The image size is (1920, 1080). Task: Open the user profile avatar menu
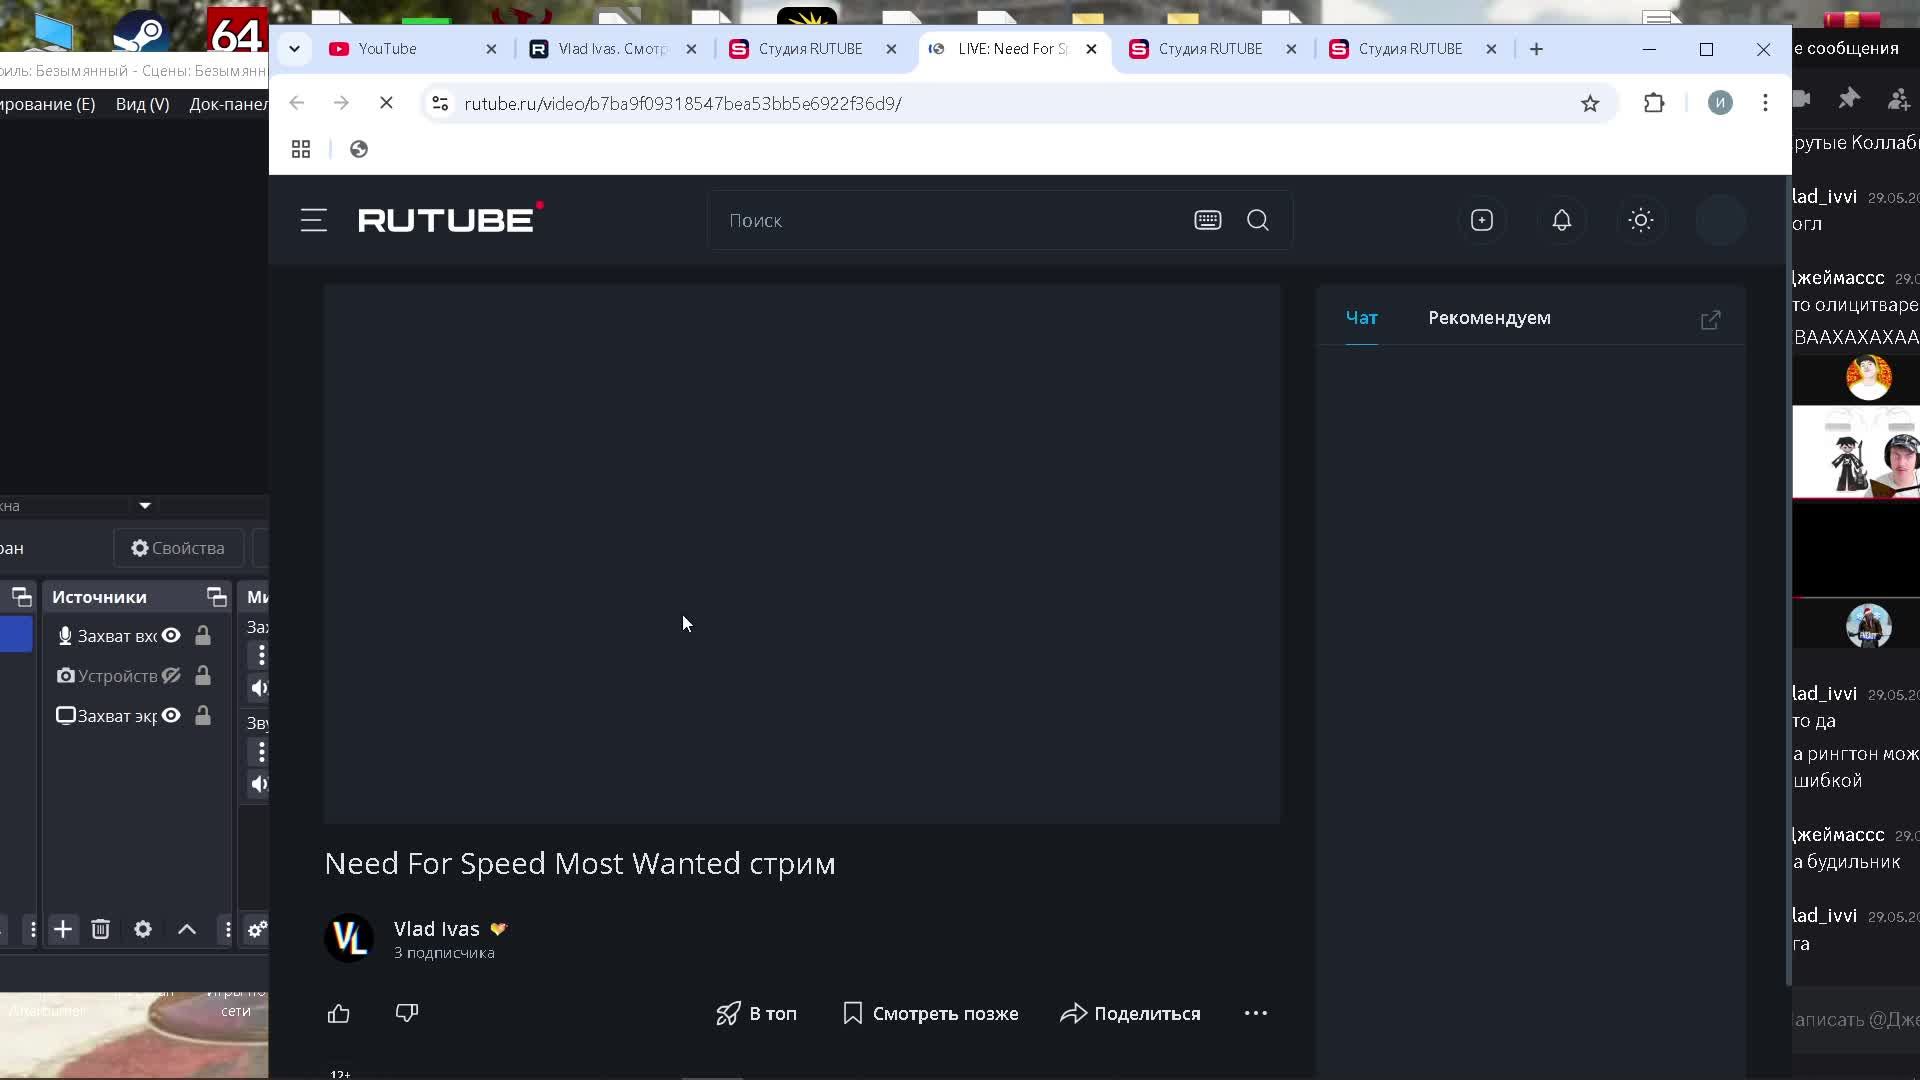(x=1721, y=220)
